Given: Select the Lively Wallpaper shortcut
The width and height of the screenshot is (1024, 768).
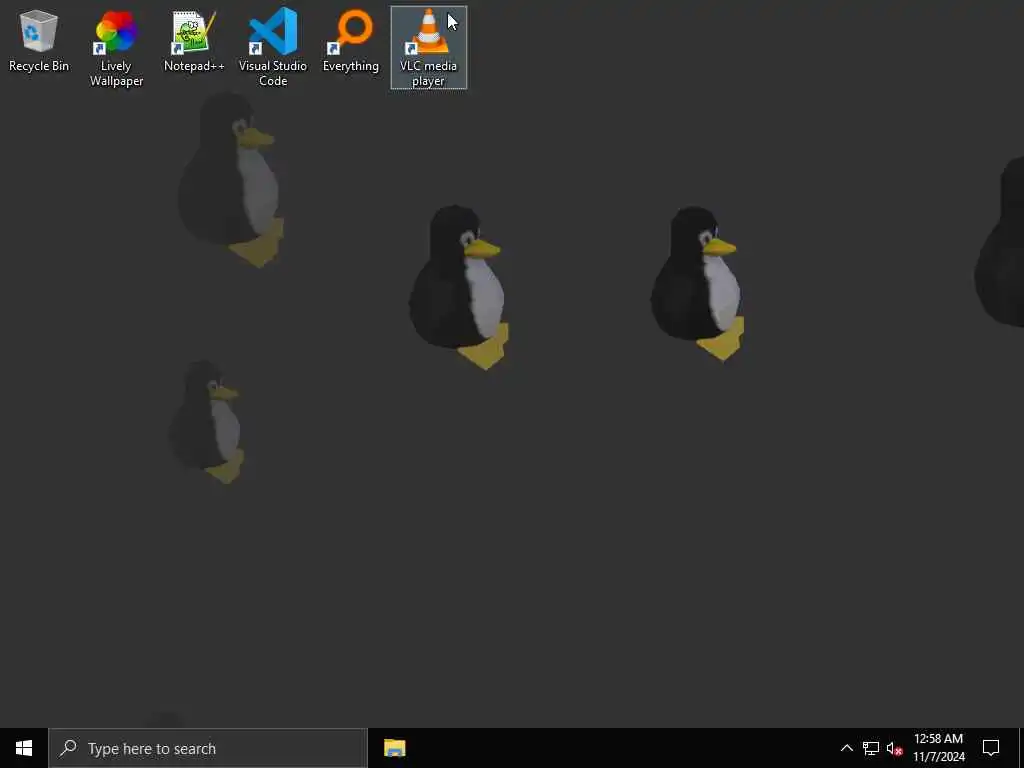Looking at the screenshot, I should click(116, 48).
